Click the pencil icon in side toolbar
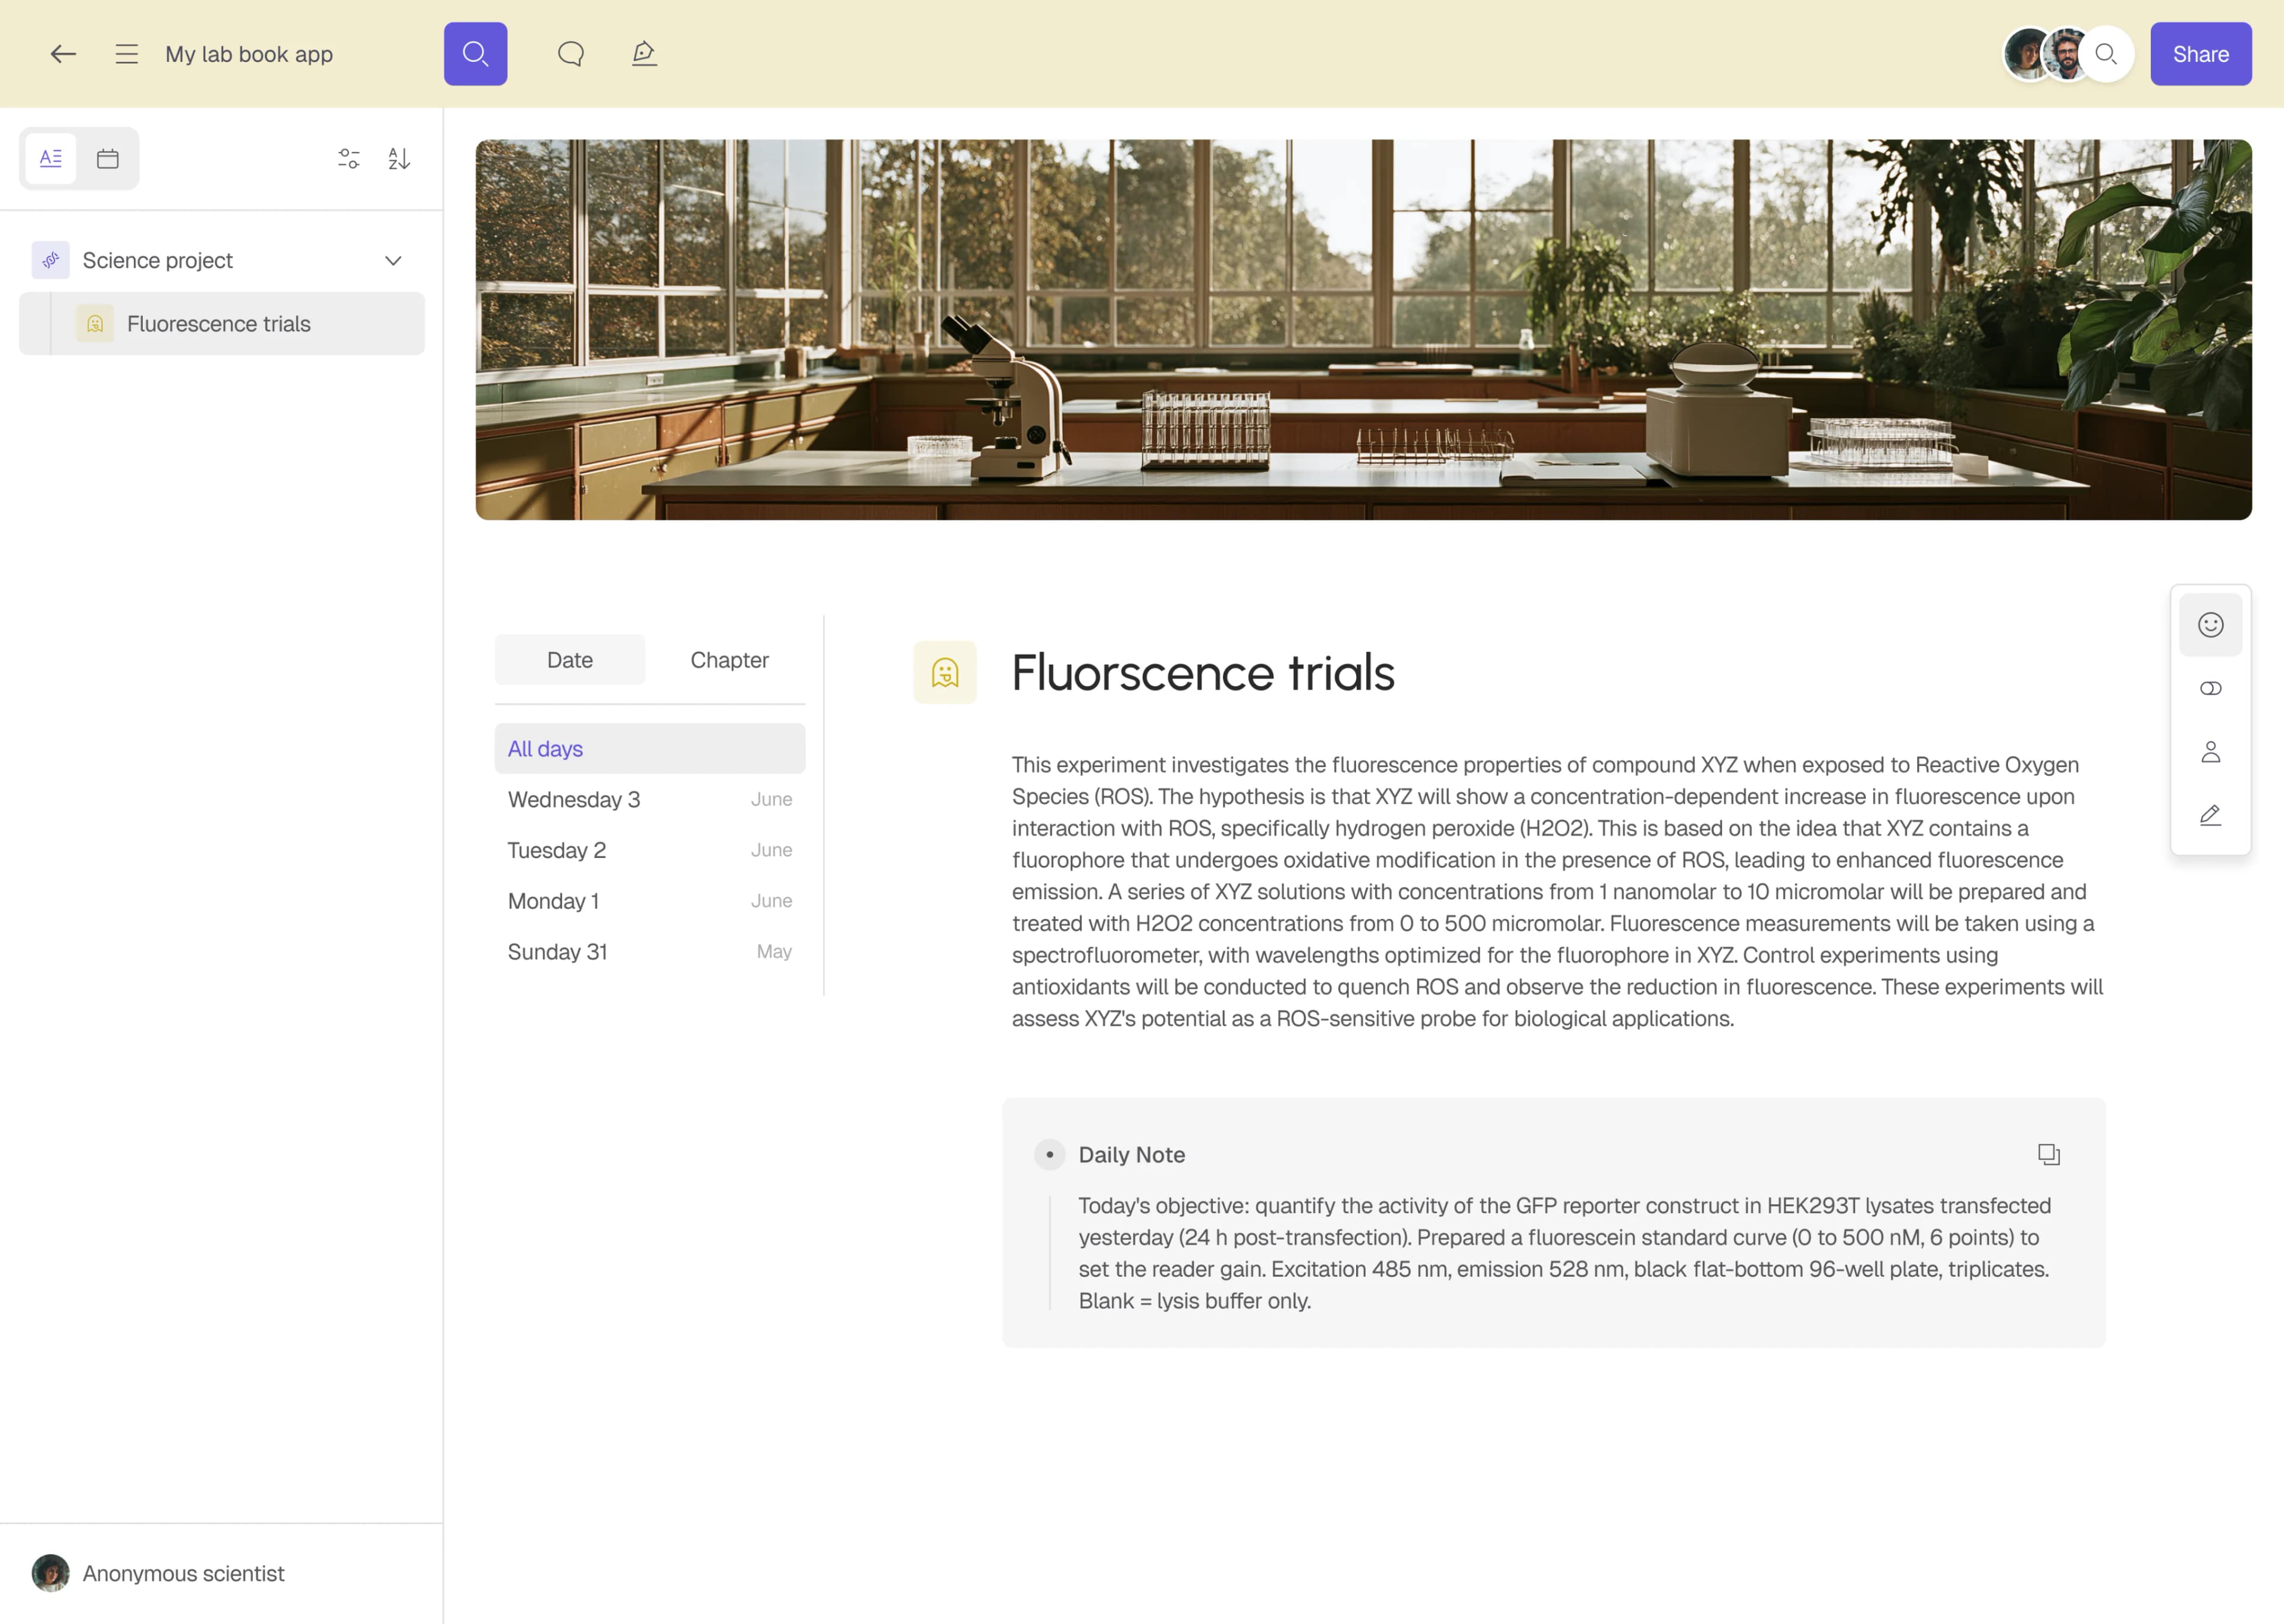2284x1624 pixels. point(2211,815)
